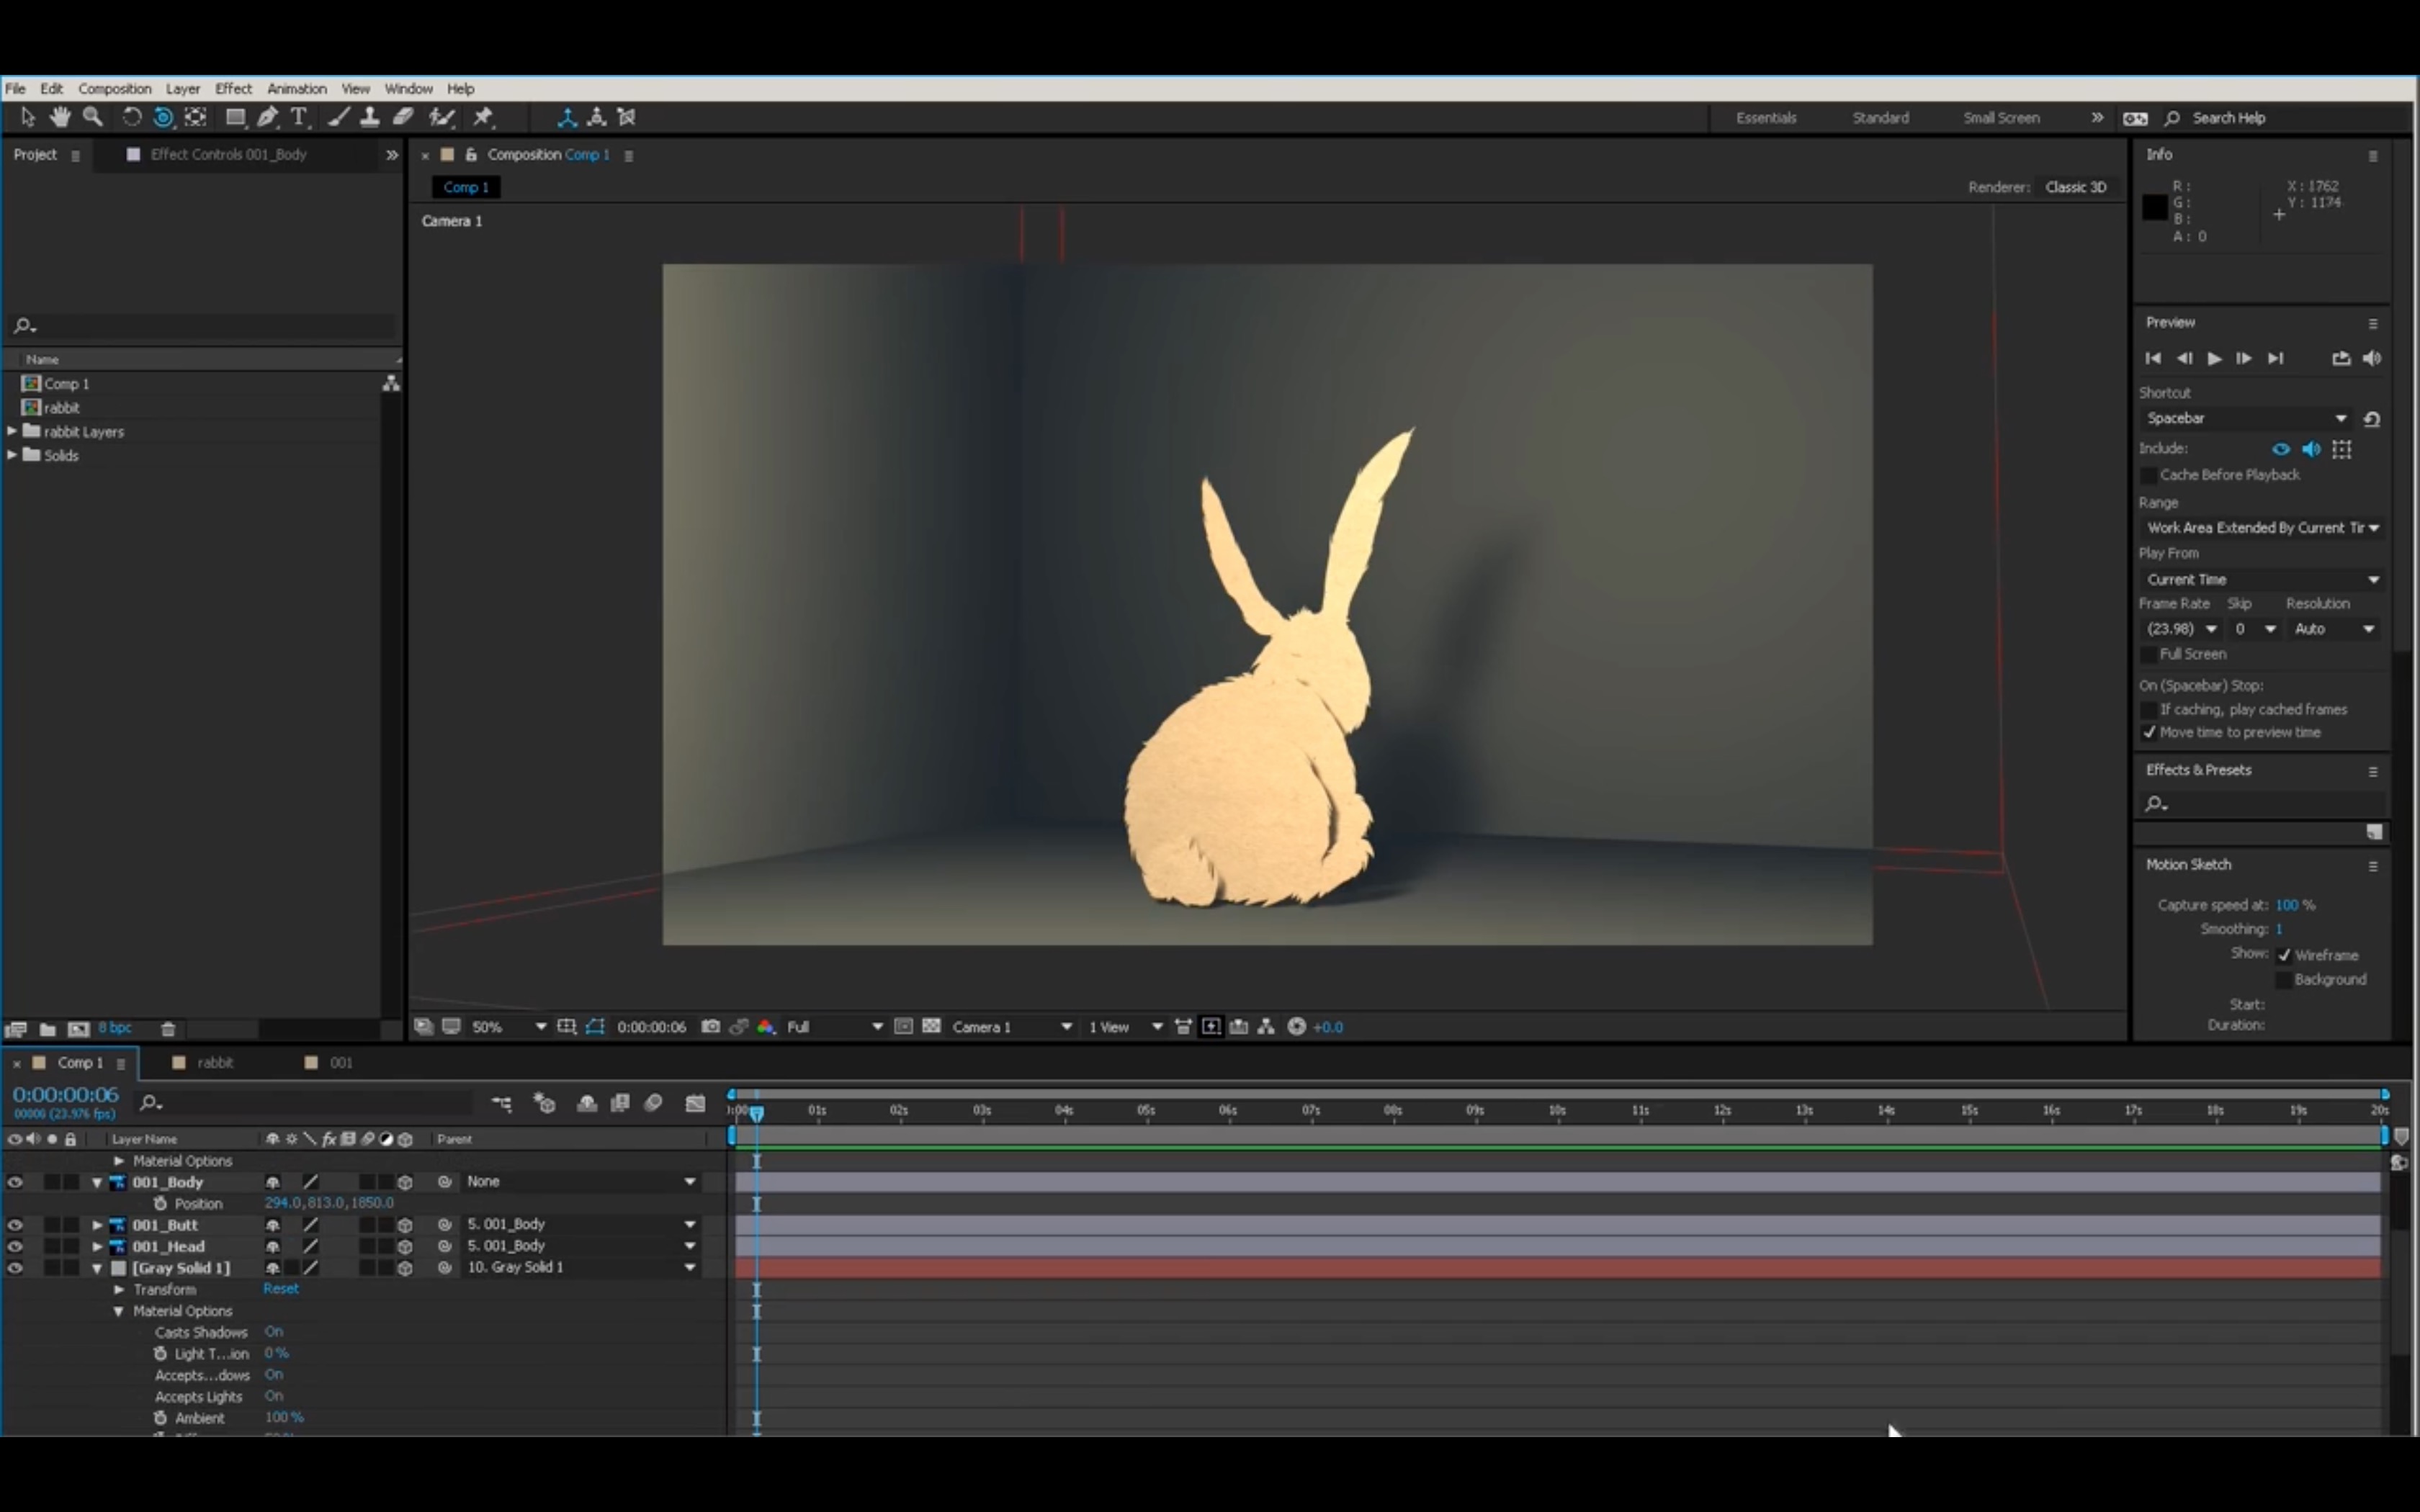Select the Pan Behind anchor tool

(196, 117)
